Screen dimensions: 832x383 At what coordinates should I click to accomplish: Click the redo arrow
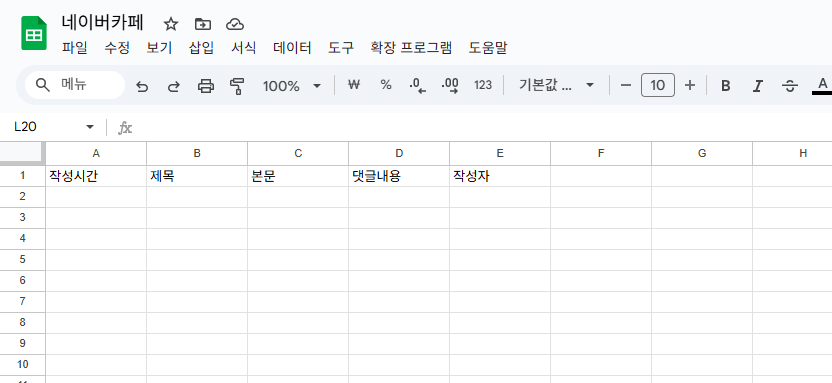[174, 85]
